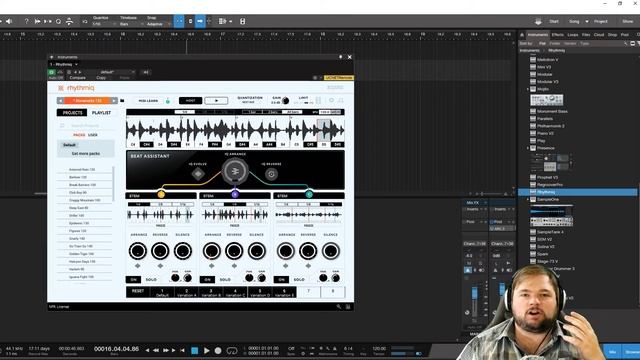Click the 'Get more packs' link
The width and height of the screenshot is (640, 360).
click(x=86, y=153)
